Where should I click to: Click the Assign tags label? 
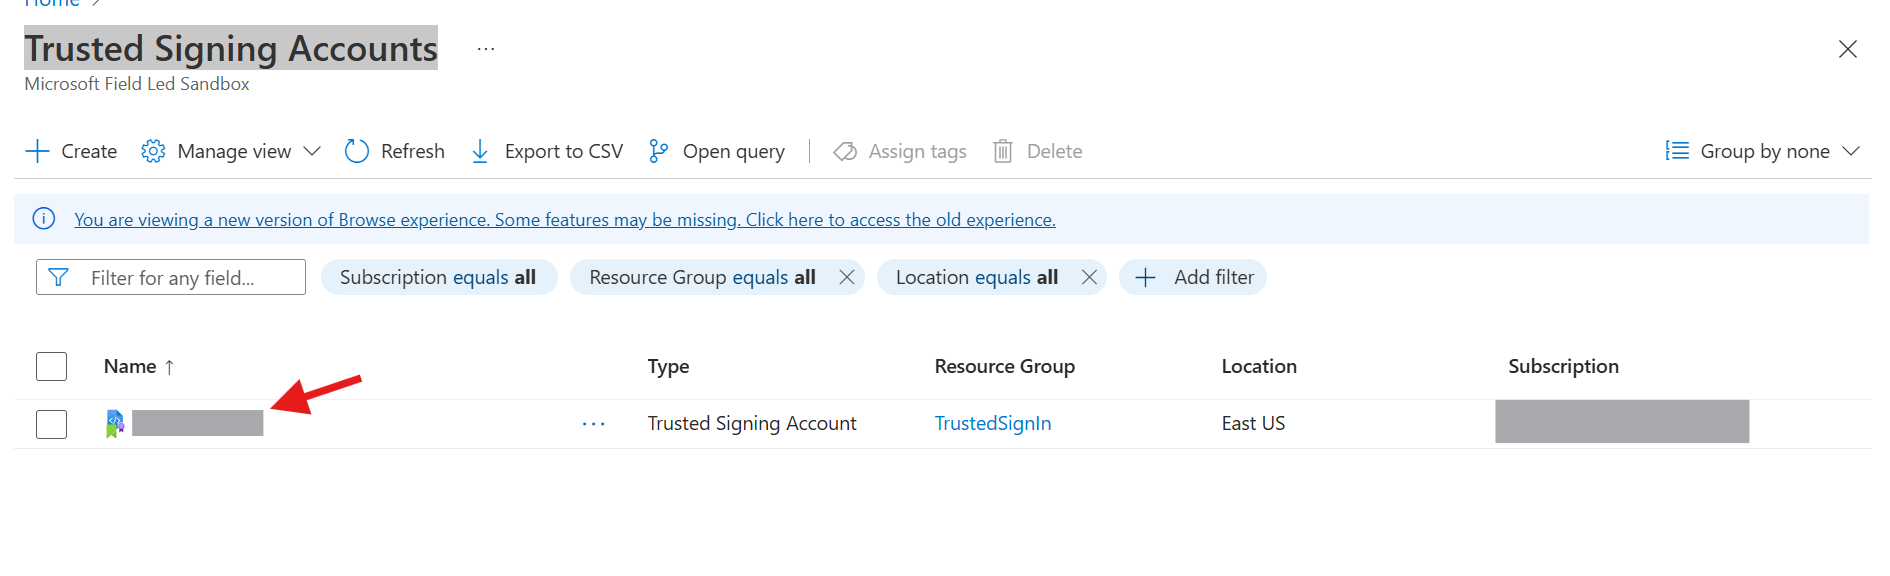click(917, 151)
